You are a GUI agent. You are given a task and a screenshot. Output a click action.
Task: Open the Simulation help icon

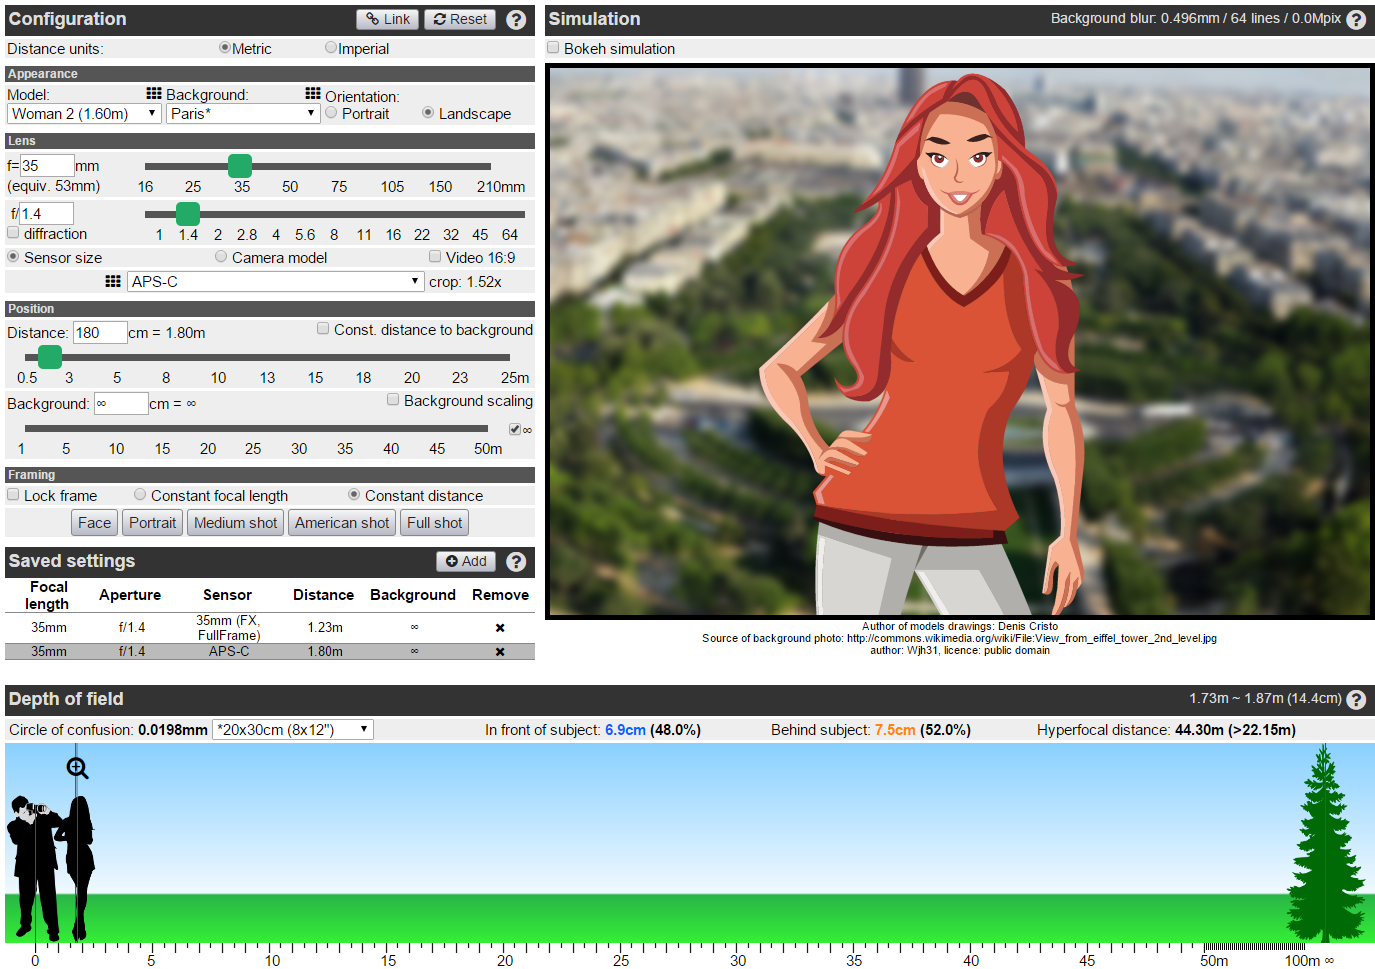coord(1356,20)
